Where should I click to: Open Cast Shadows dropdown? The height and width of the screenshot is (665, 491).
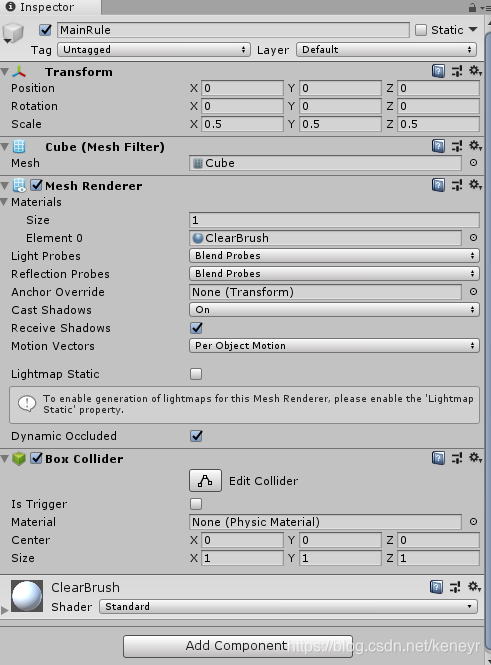pyautogui.click(x=334, y=310)
